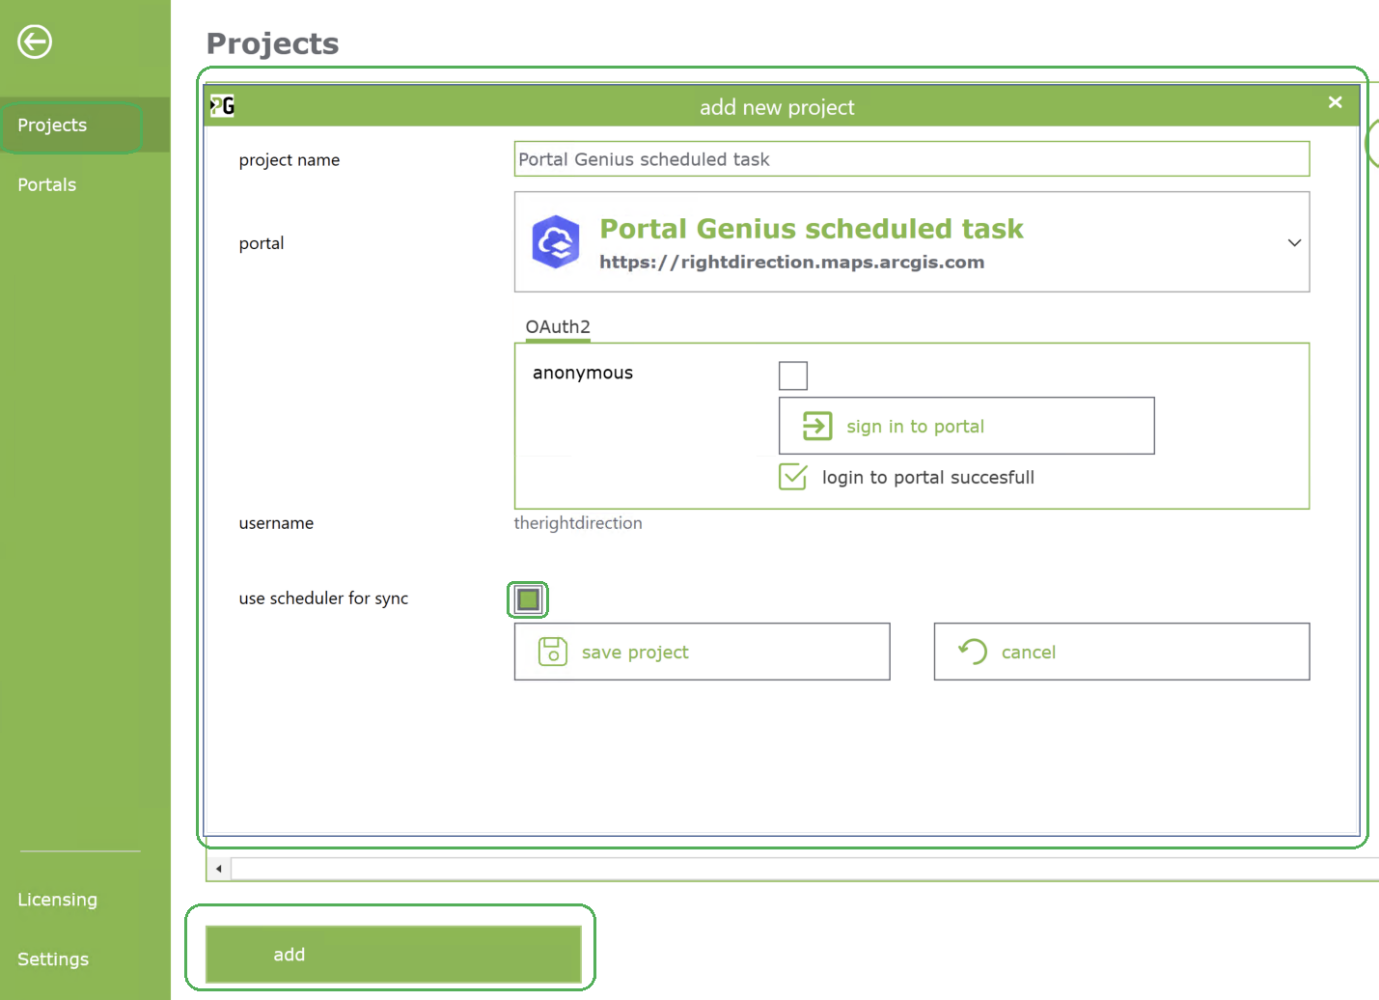Click the sign-in arrow icon
The height and width of the screenshot is (1000, 1379).
click(x=817, y=426)
